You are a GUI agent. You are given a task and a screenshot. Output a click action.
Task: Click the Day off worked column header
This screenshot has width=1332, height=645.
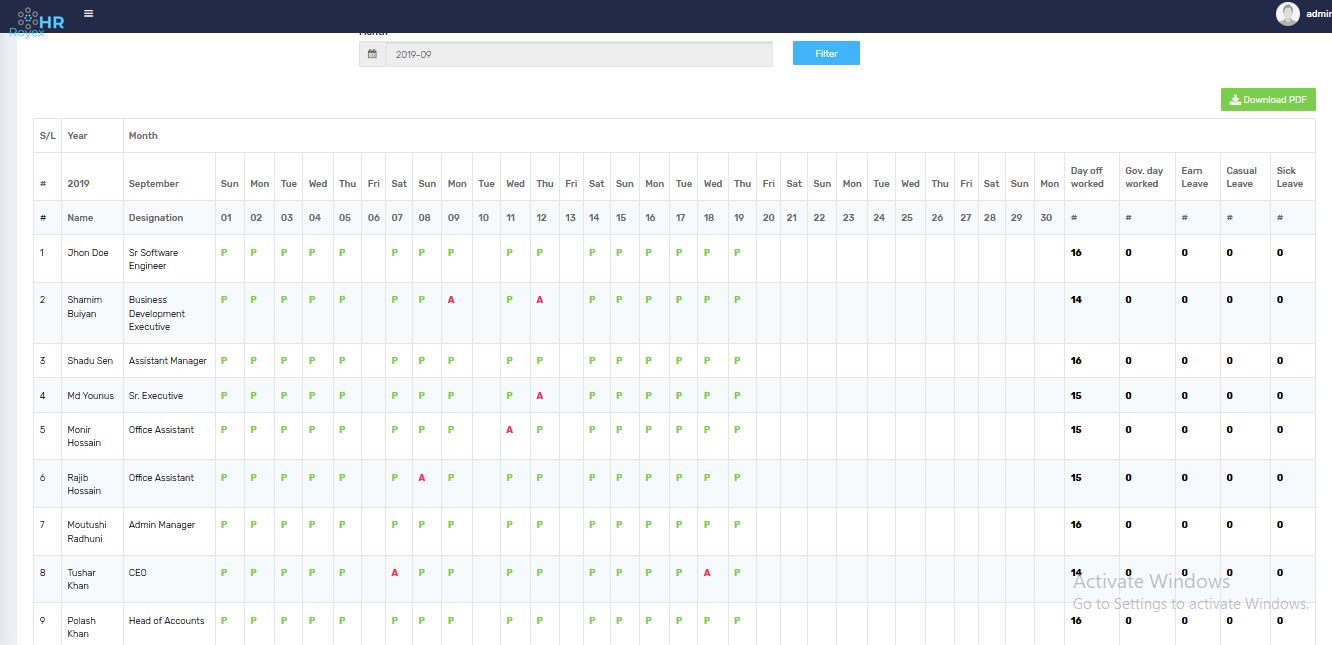[x=1087, y=177]
